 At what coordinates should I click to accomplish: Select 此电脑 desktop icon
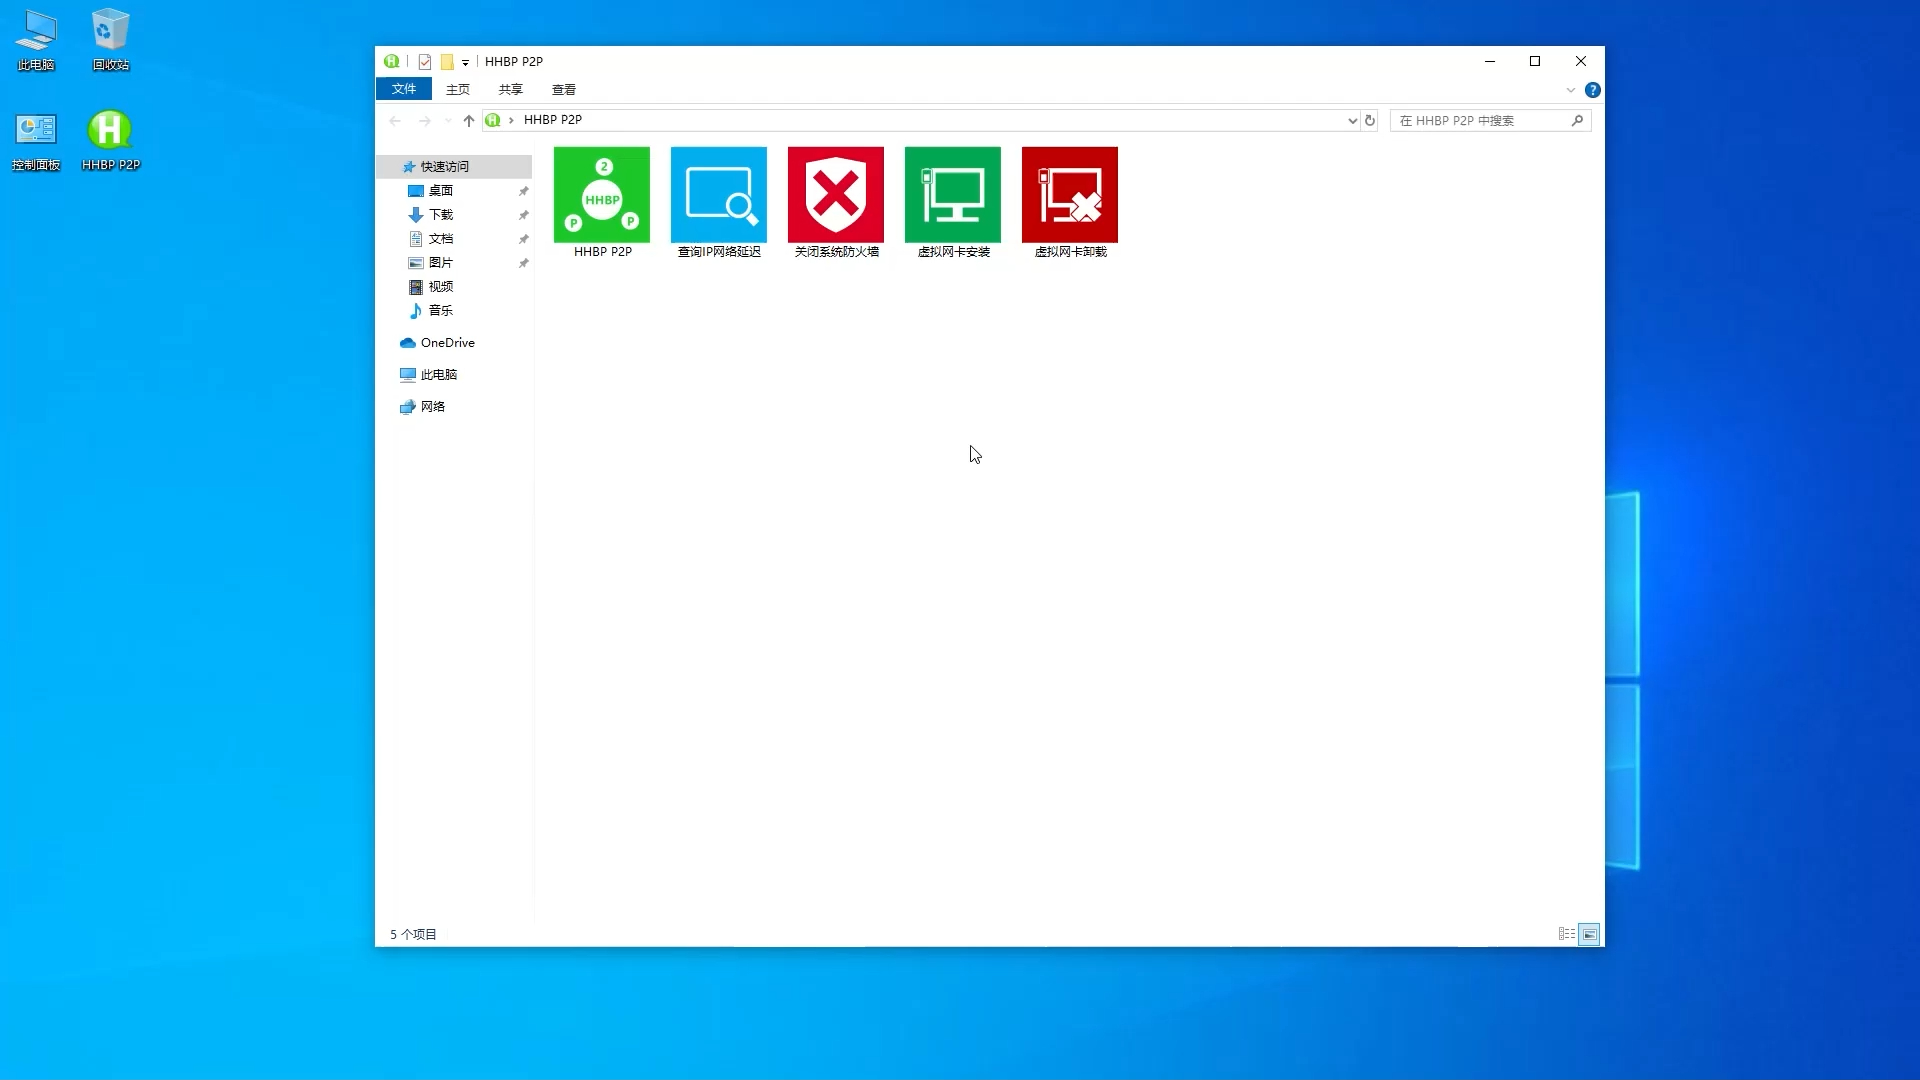tap(36, 40)
